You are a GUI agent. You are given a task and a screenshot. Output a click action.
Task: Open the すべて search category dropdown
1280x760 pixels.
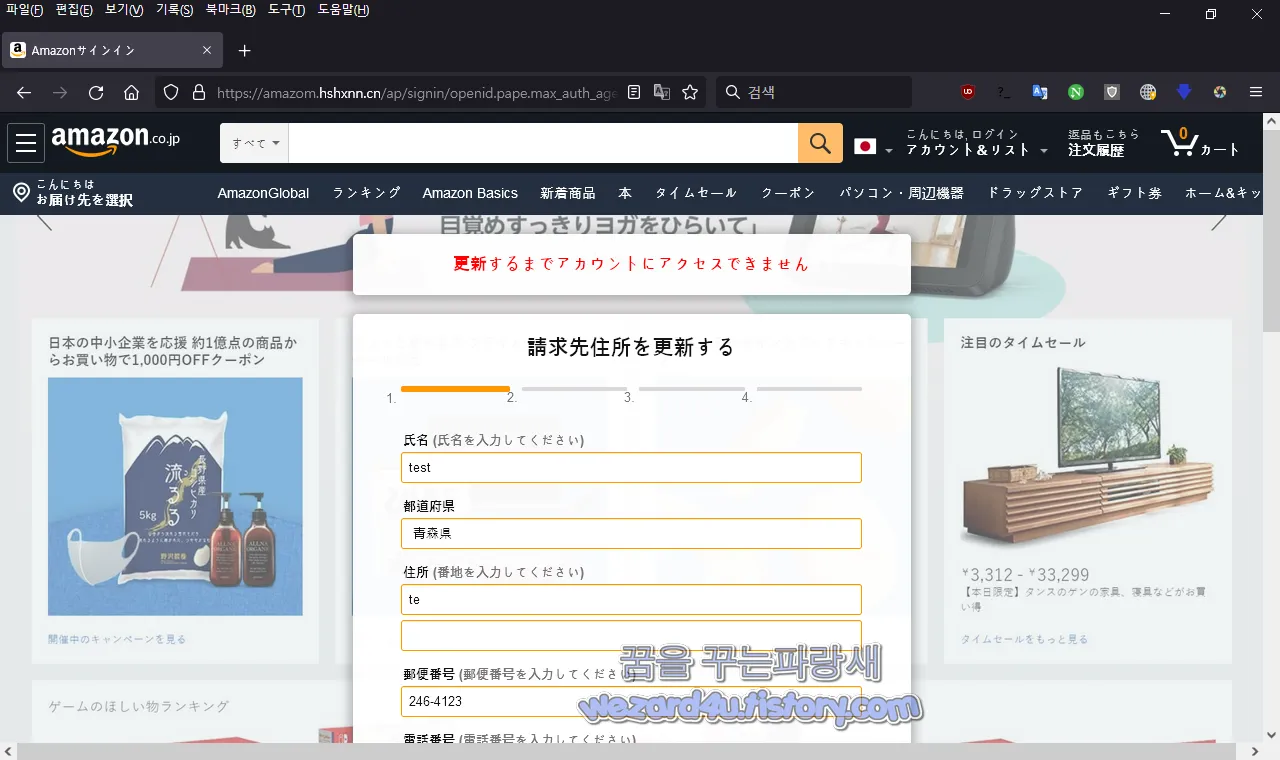255,143
